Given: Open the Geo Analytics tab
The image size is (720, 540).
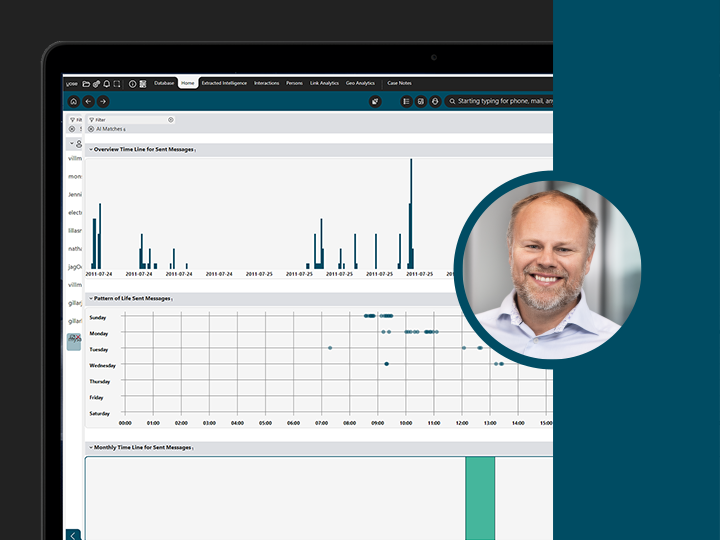Looking at the screenshot, I should [x=360, y=83].
